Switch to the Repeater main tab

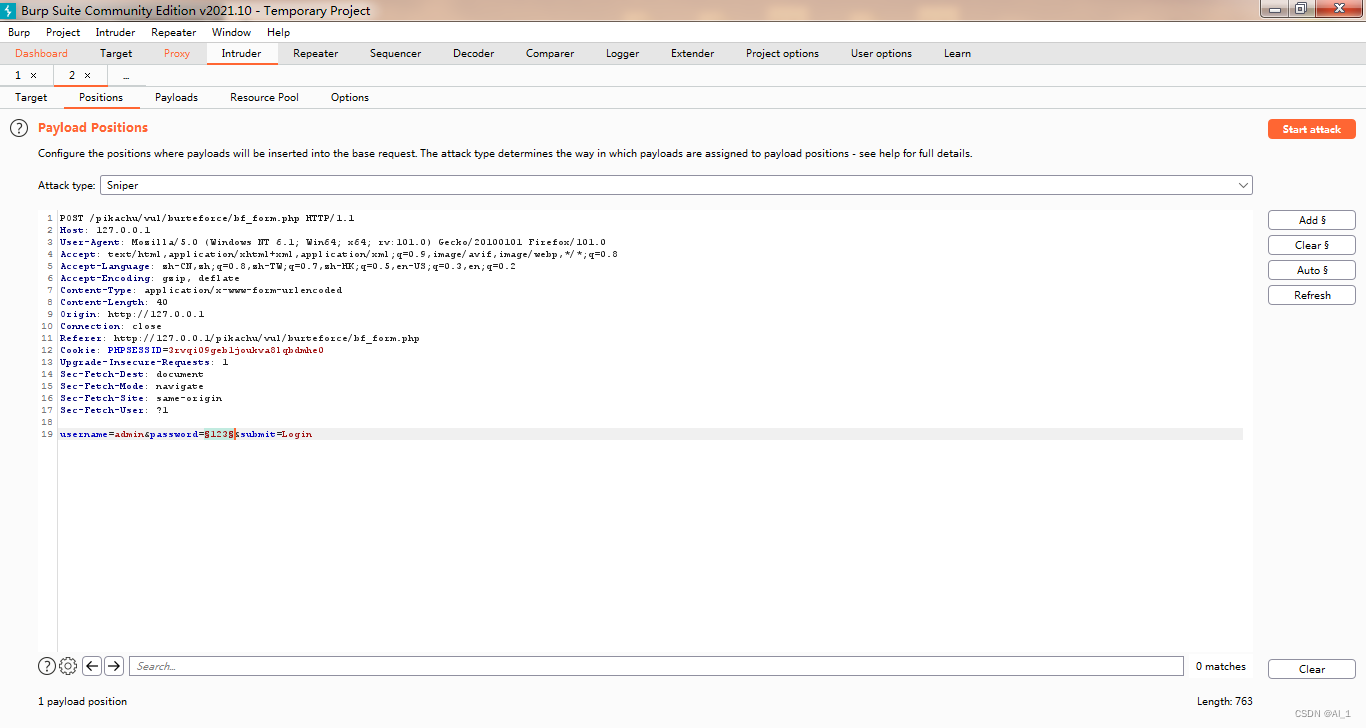(316, 54)
